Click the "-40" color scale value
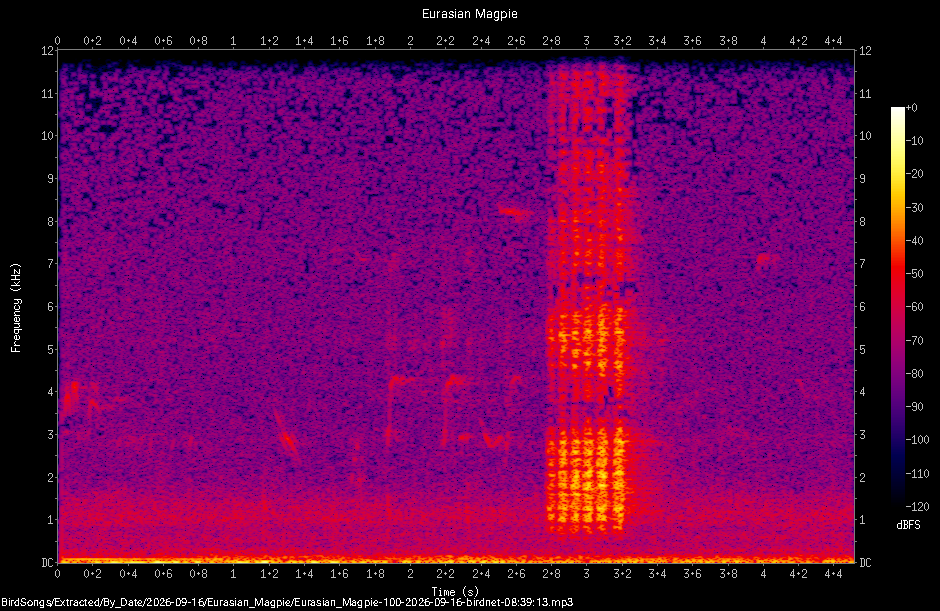 click(x=914, y=240)
